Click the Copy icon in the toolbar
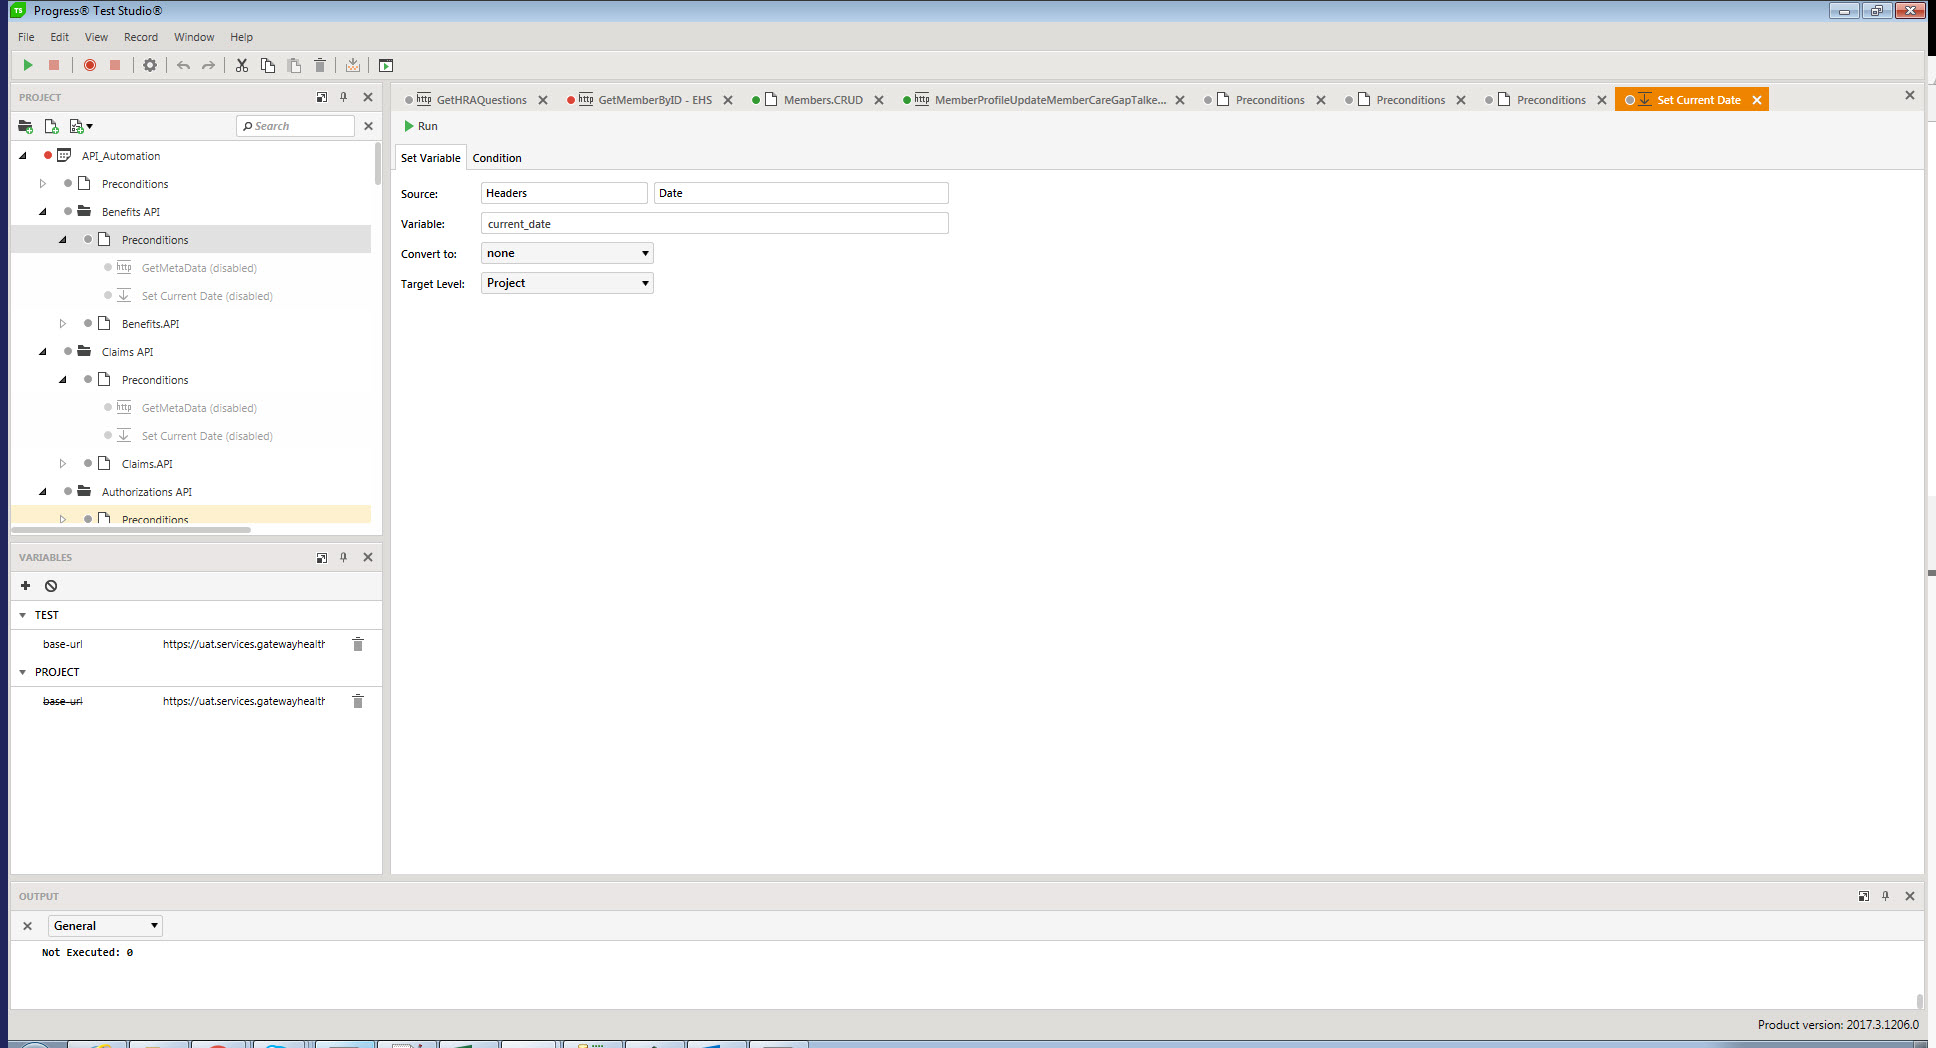 268,65
